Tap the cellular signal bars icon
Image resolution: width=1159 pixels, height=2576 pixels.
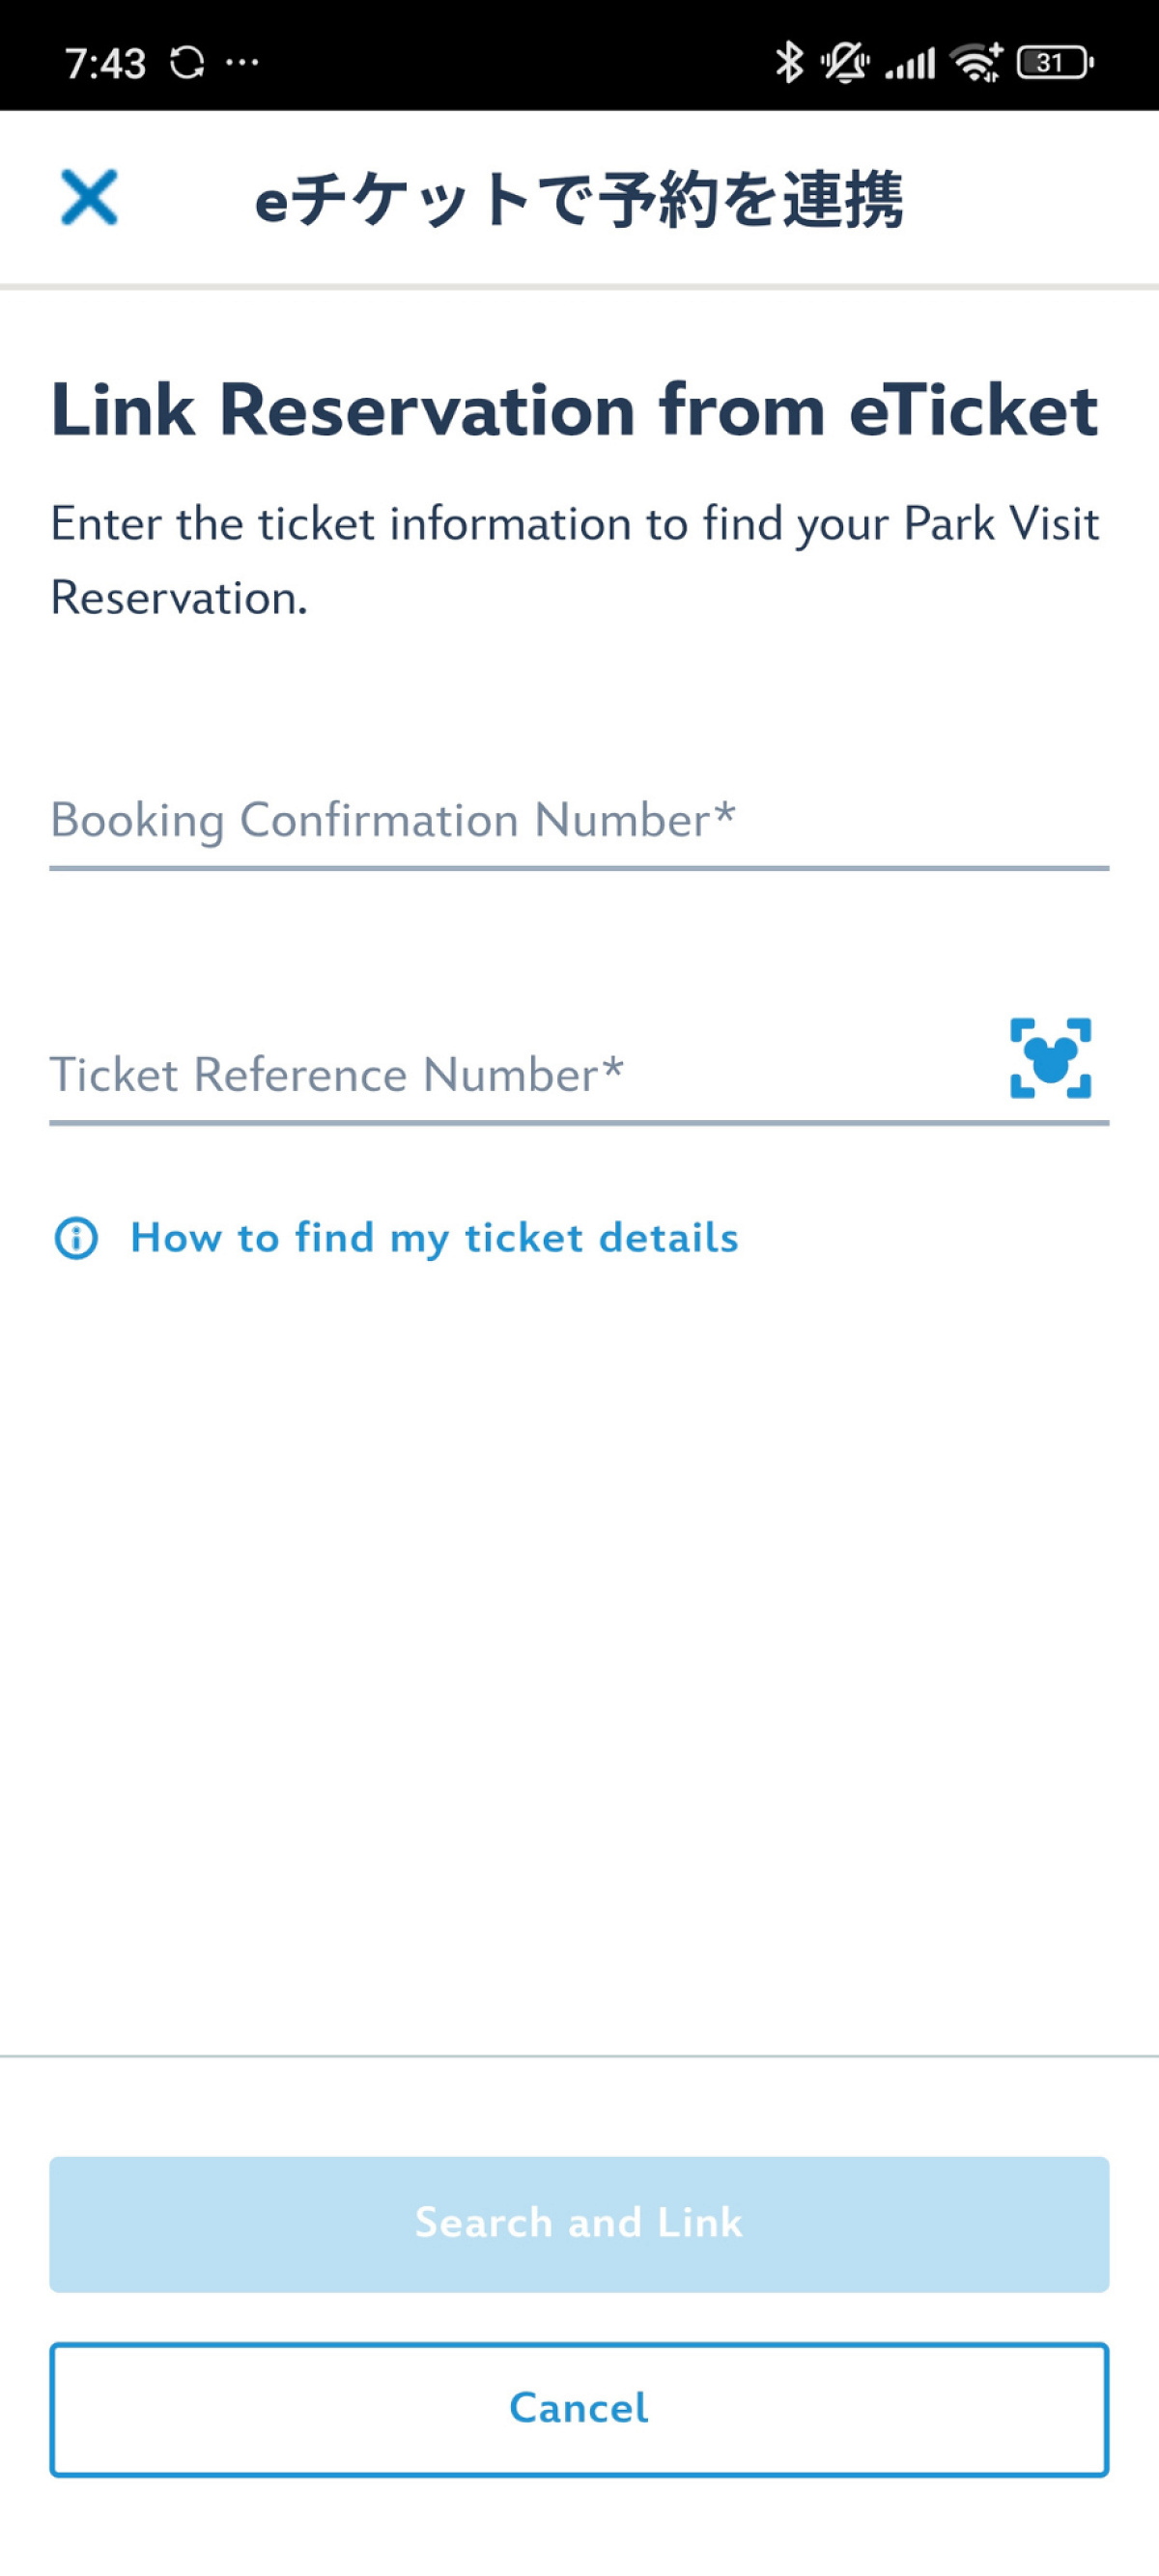point(910,64)
